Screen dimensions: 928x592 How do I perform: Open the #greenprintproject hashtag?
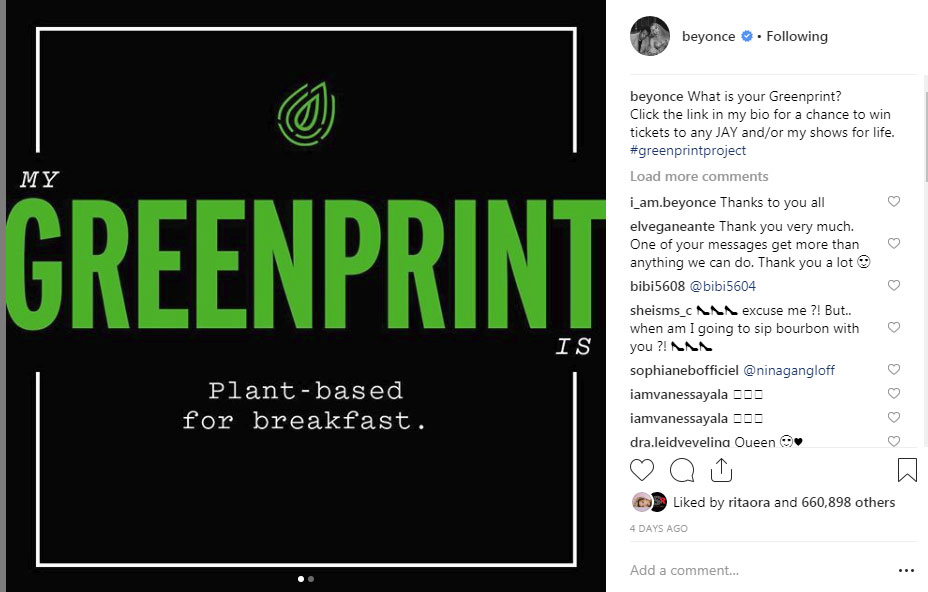688,151
